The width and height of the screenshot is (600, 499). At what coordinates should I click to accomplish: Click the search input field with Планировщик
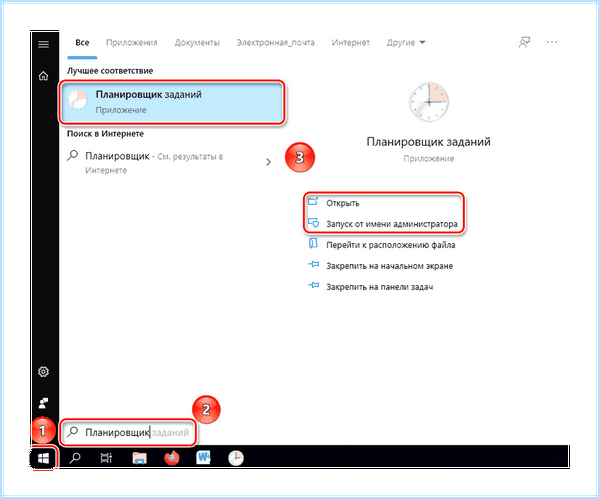[128, 432]
